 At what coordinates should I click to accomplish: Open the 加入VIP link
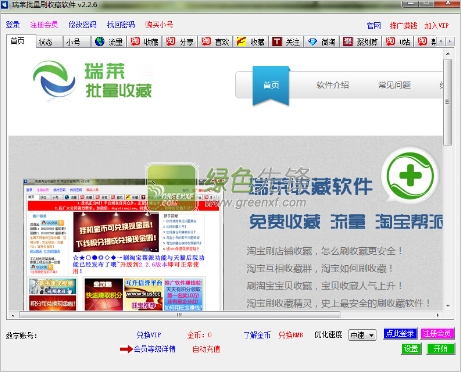[x=436, y=26]
